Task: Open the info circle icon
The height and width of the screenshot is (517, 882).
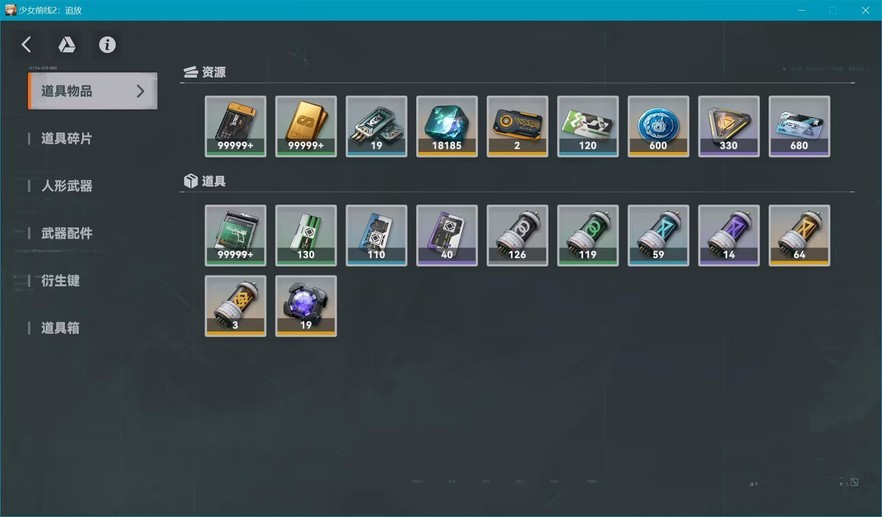Action: point(107,44)
